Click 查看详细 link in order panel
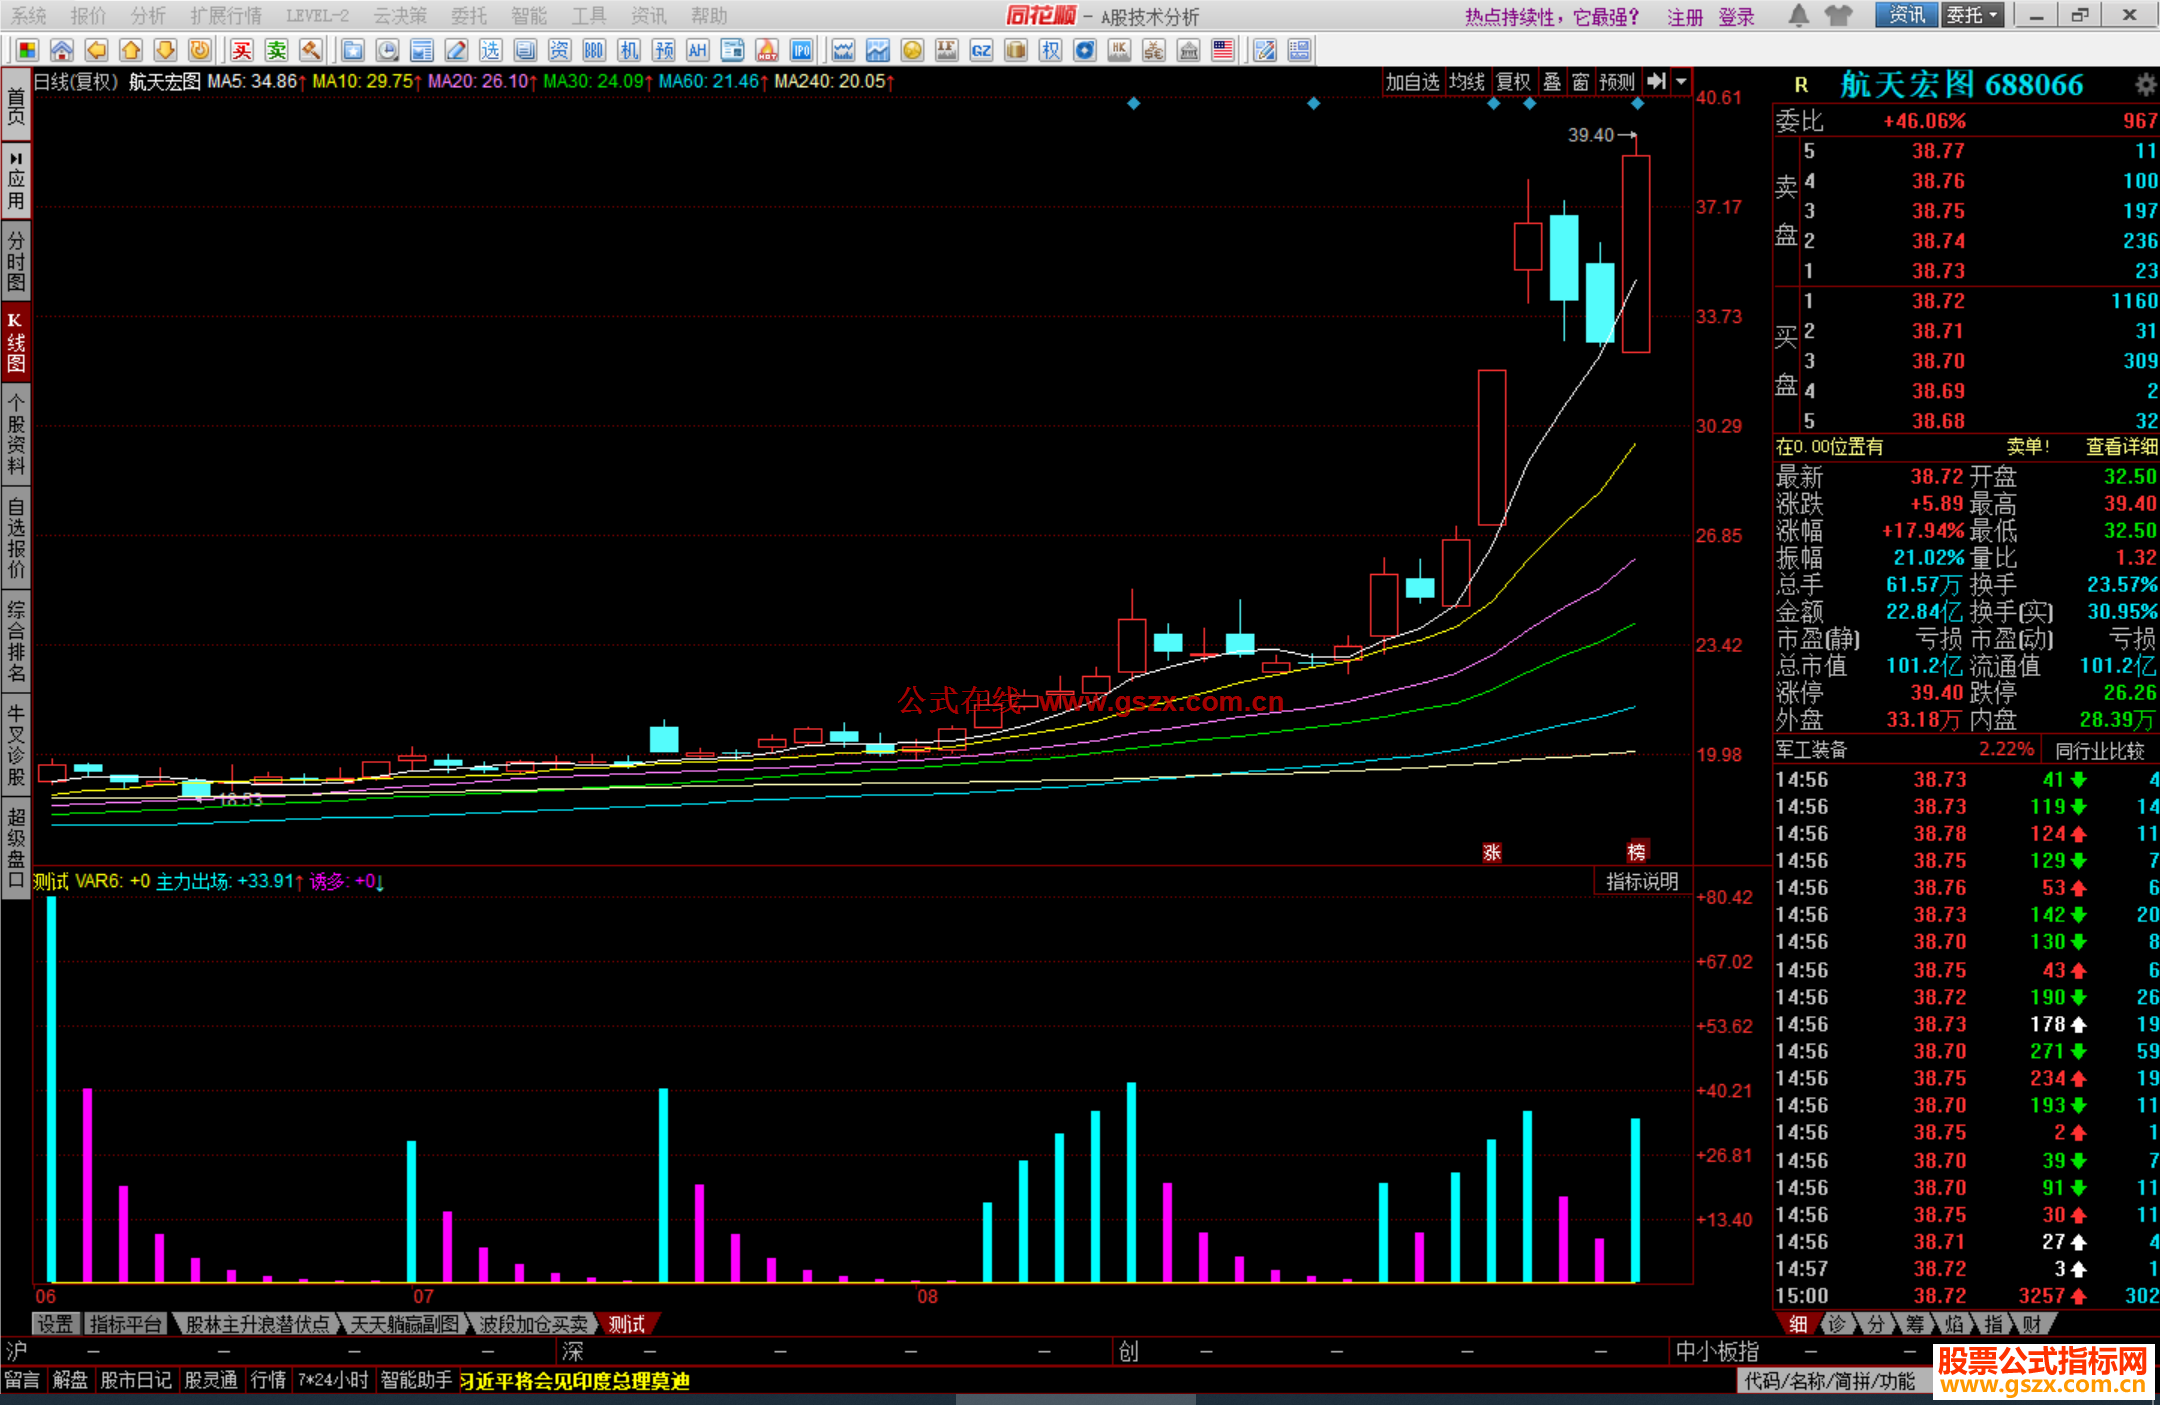Screen dimensions: 2160x1405 click(2121, 447)
